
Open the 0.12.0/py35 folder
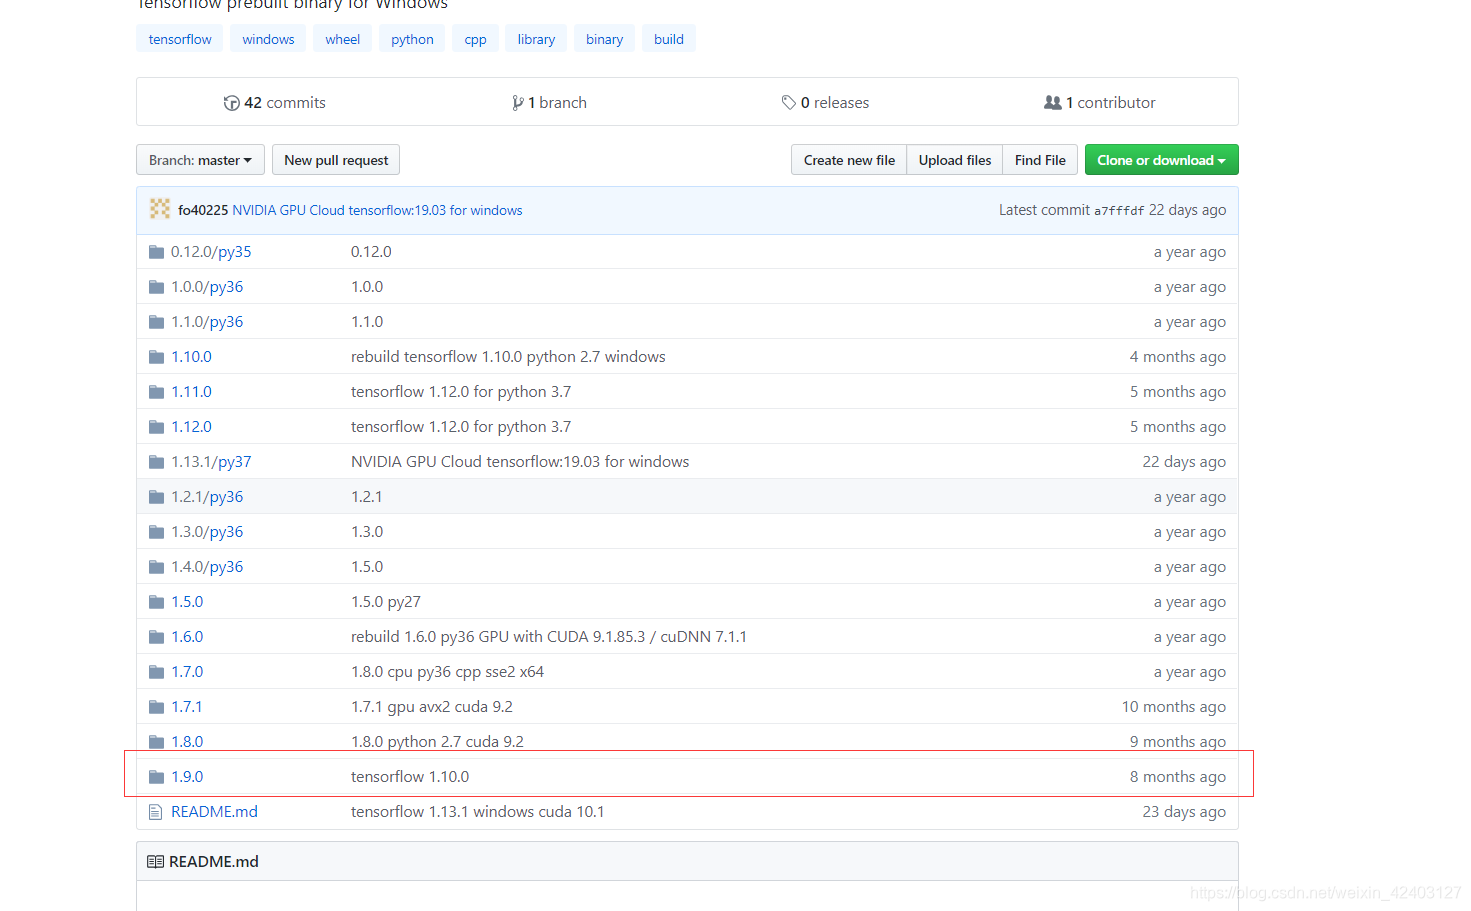tap(211, 252)
